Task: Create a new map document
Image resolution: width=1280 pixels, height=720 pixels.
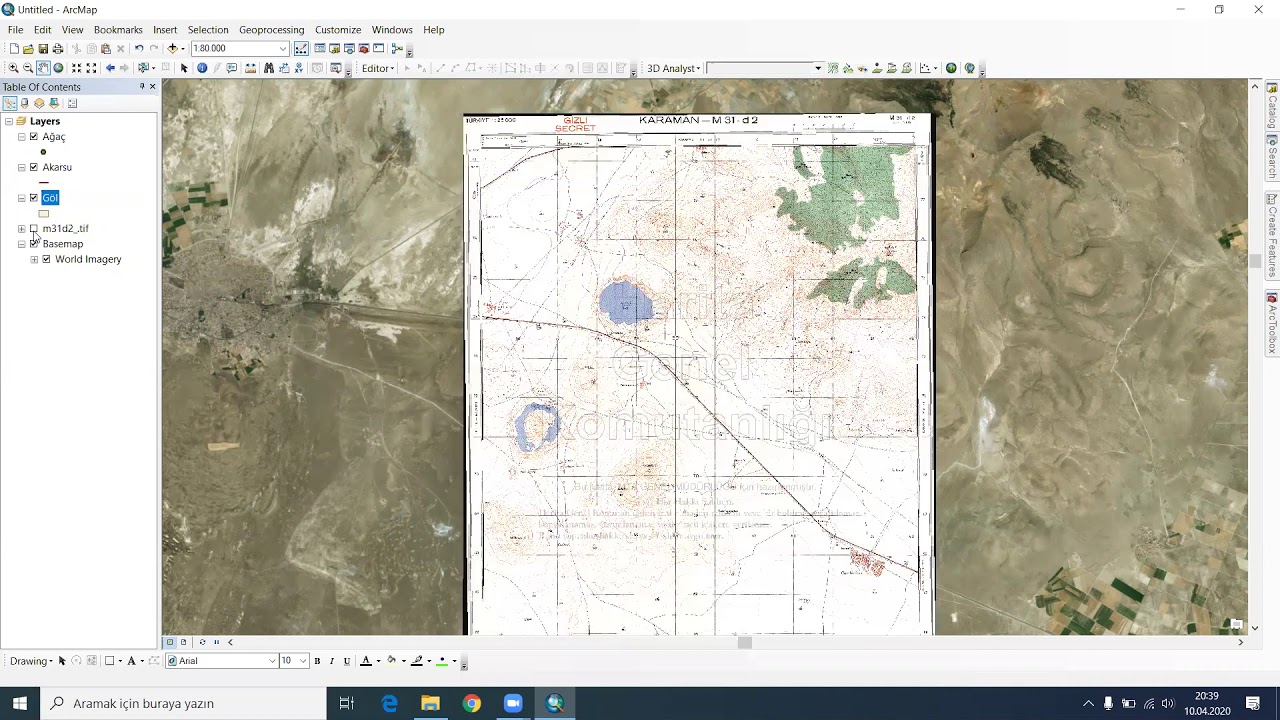Action: click(14, 48)
